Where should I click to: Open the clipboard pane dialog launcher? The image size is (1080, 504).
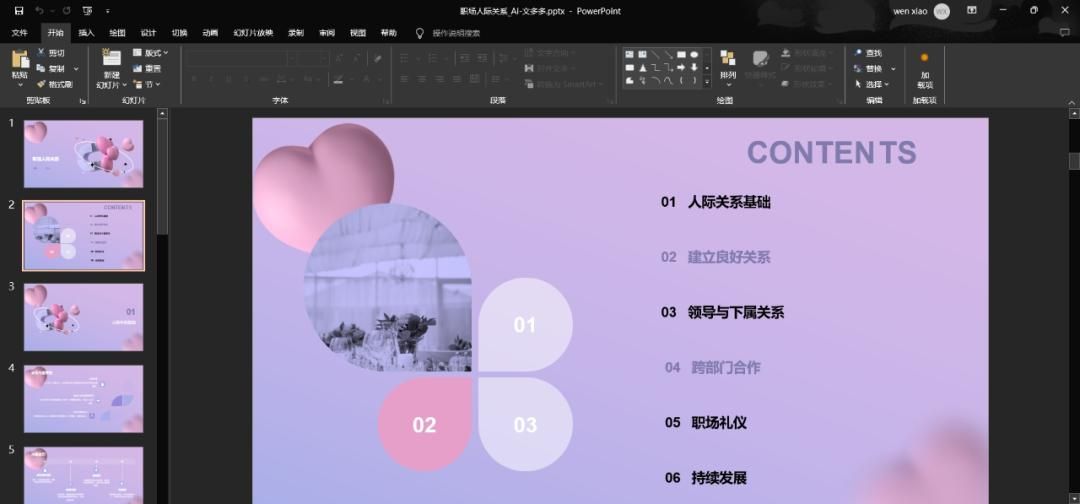click(82, 101)
